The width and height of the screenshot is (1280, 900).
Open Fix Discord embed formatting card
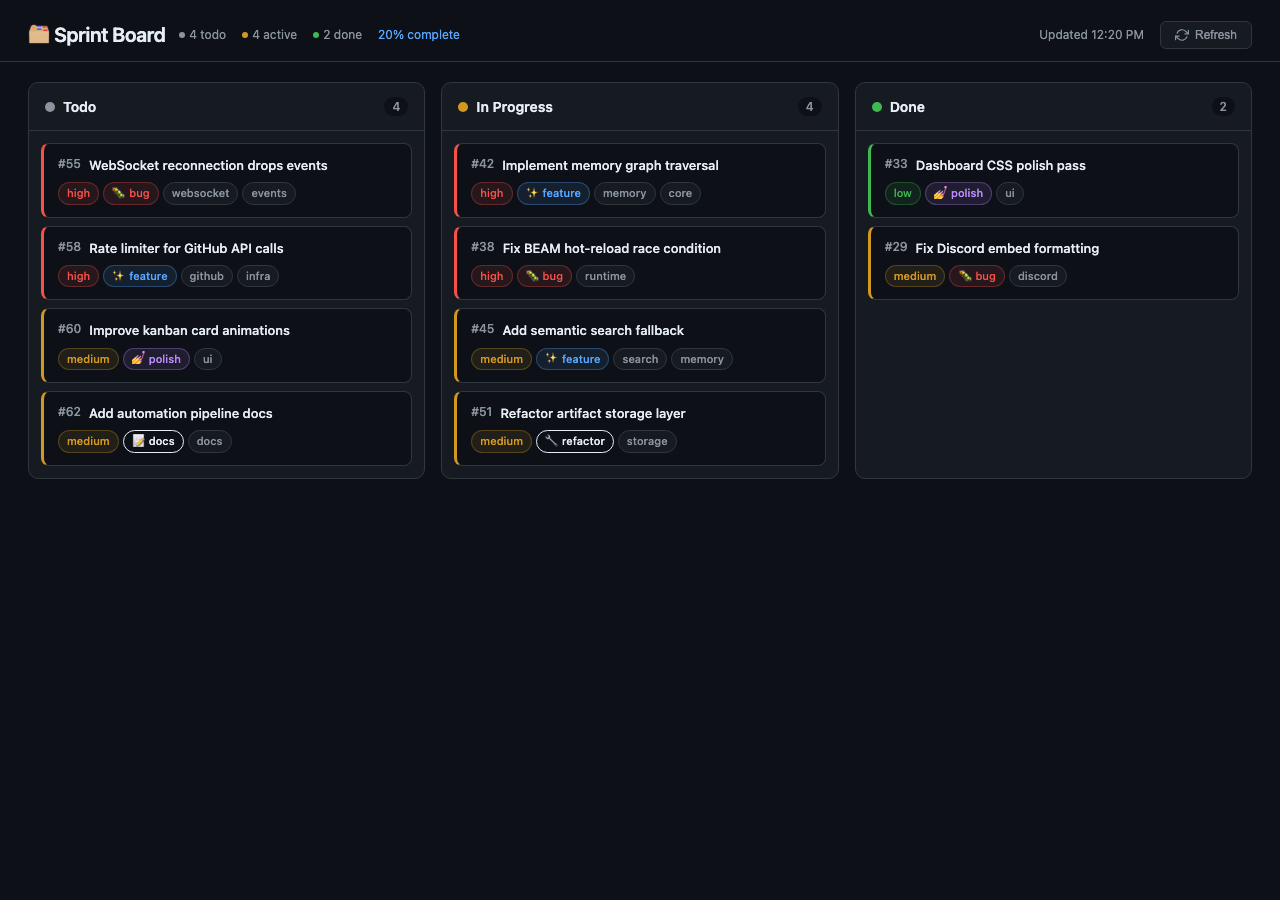click(1007, 249)
